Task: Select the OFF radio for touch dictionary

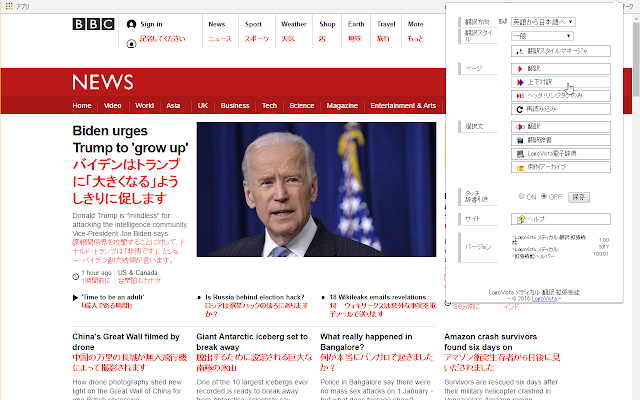Action: (544, 196)
